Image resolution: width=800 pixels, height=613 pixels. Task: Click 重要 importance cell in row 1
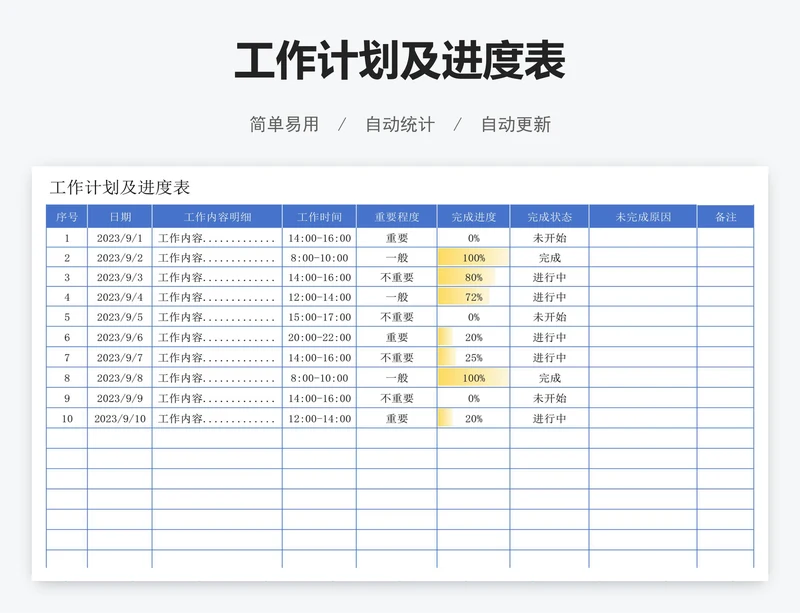(x=397, y=238)
